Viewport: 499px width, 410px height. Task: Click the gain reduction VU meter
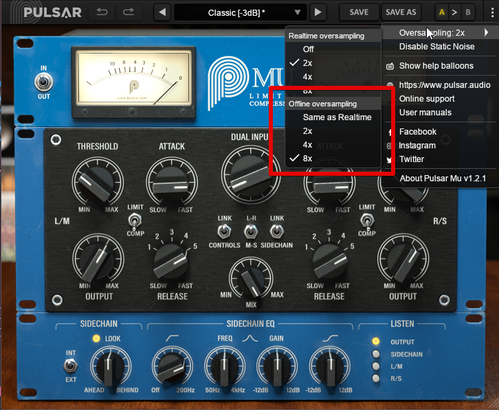point(133,82)
